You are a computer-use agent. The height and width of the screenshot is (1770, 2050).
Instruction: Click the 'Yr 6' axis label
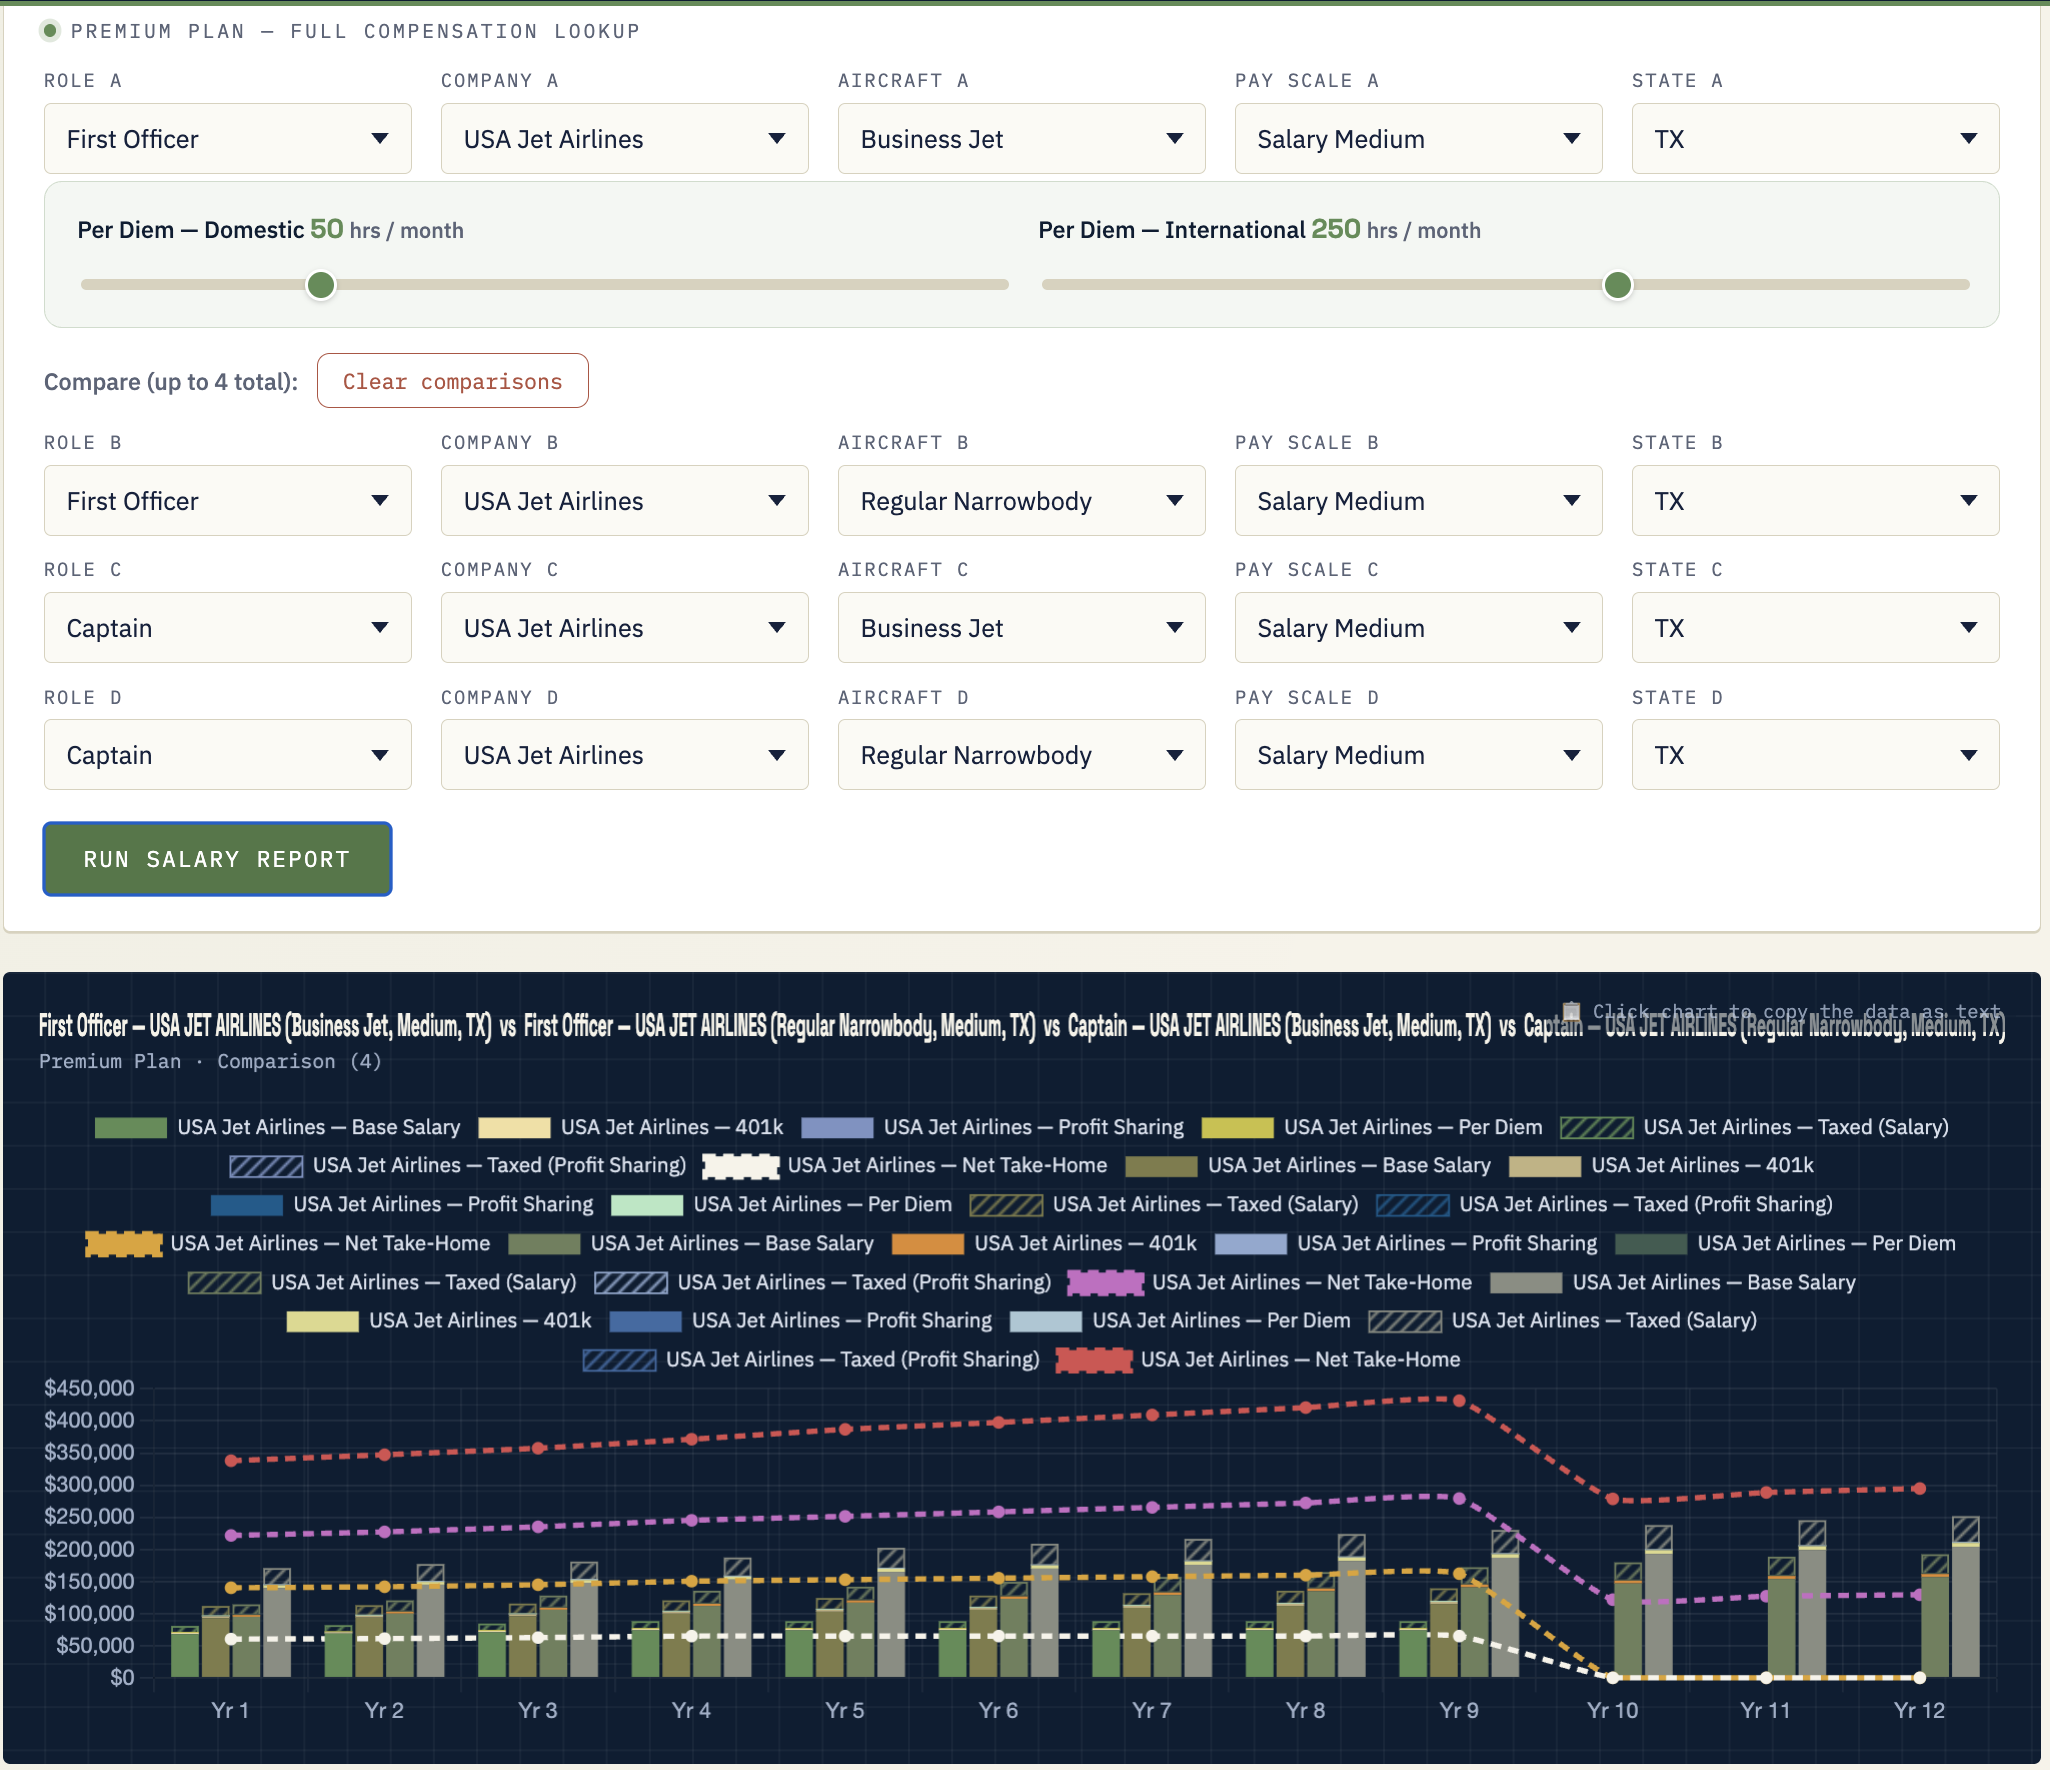pos(998,1710)
